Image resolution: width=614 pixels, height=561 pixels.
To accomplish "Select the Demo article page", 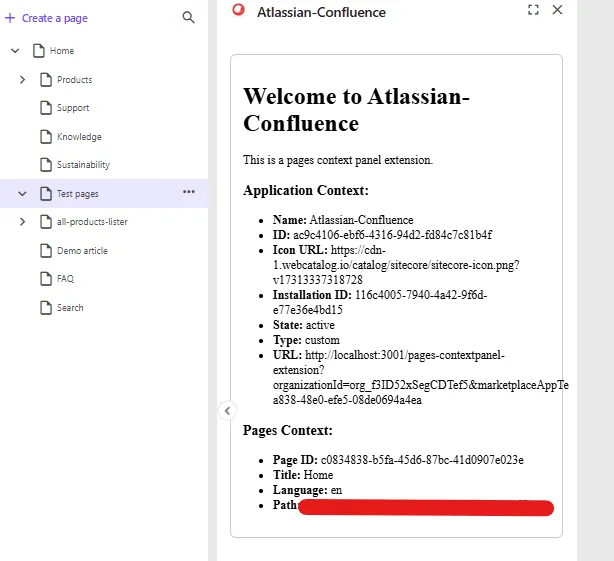I will 82,251.
